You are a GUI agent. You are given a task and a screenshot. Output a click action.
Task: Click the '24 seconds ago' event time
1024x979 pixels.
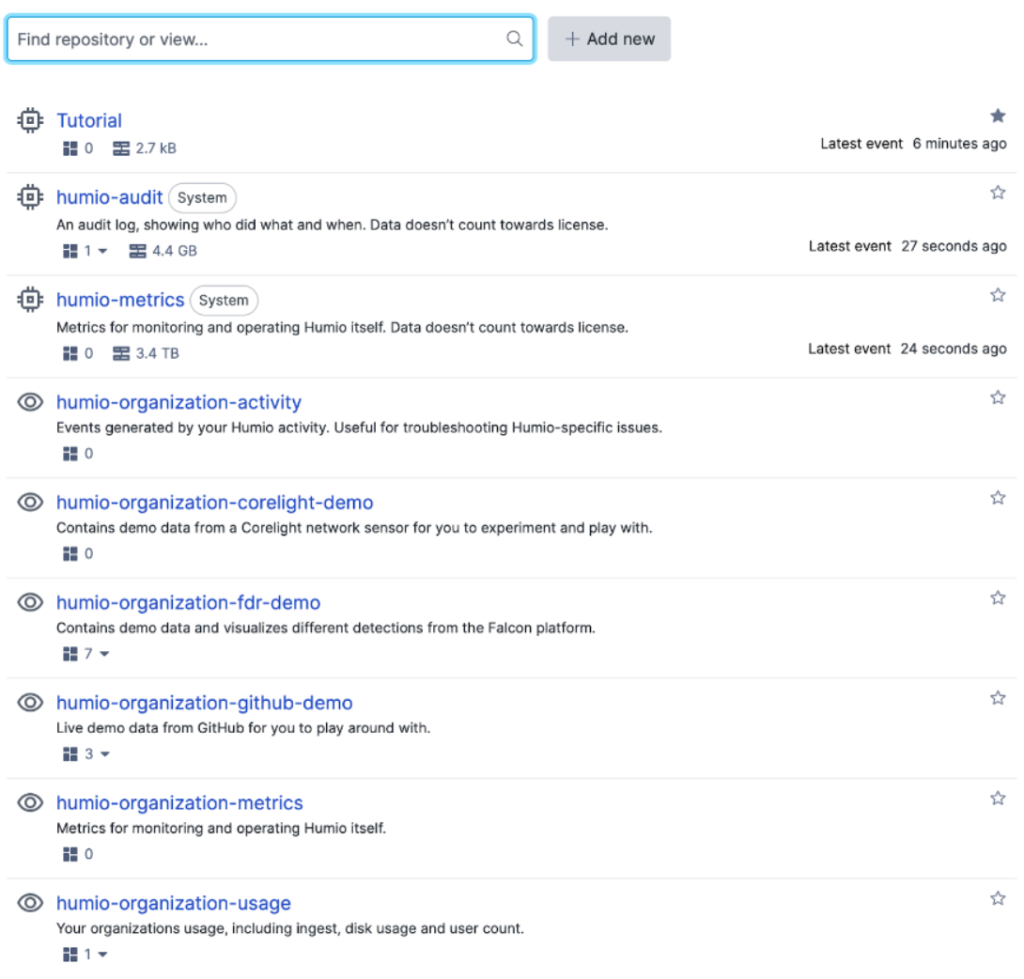[x=953, y=349]
